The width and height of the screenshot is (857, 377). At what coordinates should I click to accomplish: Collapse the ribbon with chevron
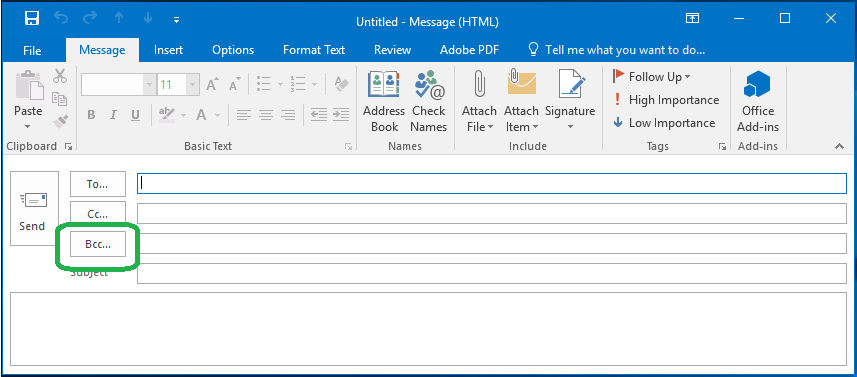click(839, 146)
